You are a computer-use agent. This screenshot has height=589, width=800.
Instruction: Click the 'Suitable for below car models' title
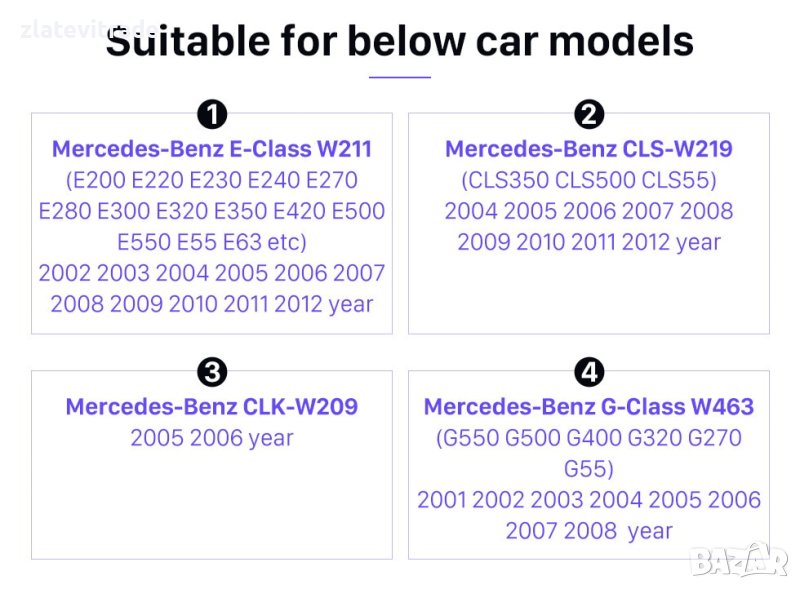(x=400, y=42)
